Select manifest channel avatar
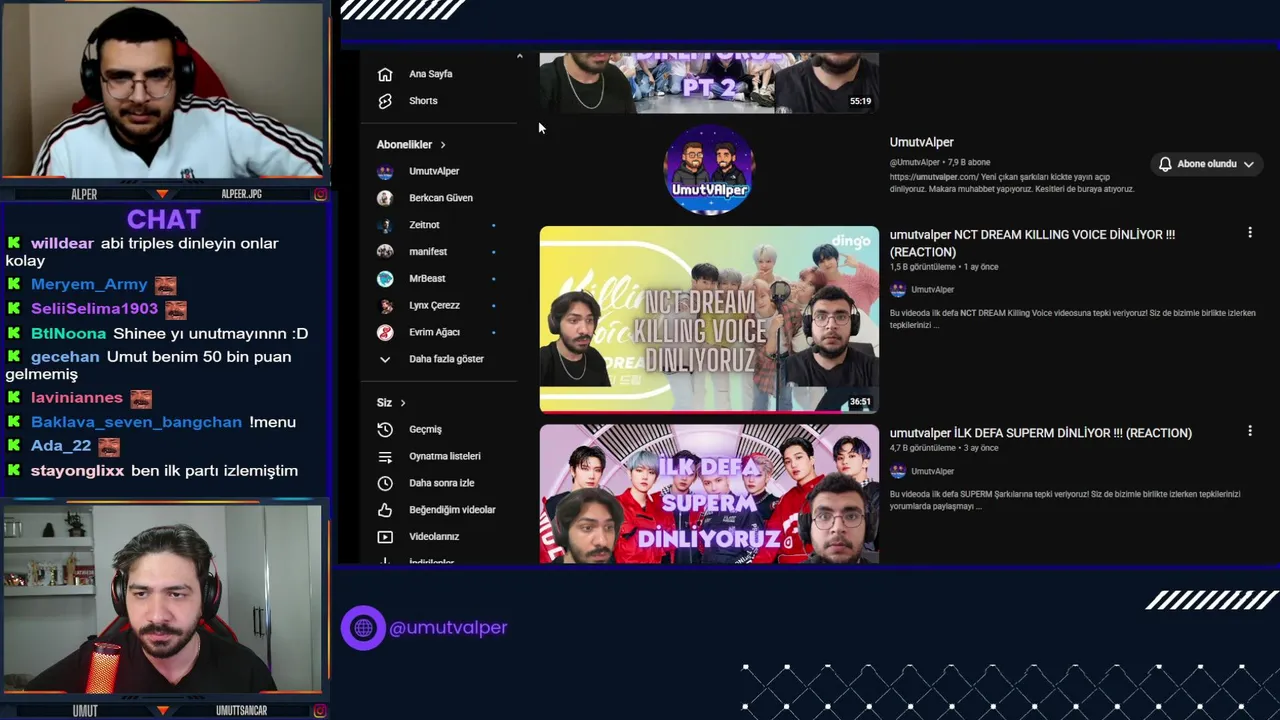This screenshot has width=1280, height=720. click(385, 252)
